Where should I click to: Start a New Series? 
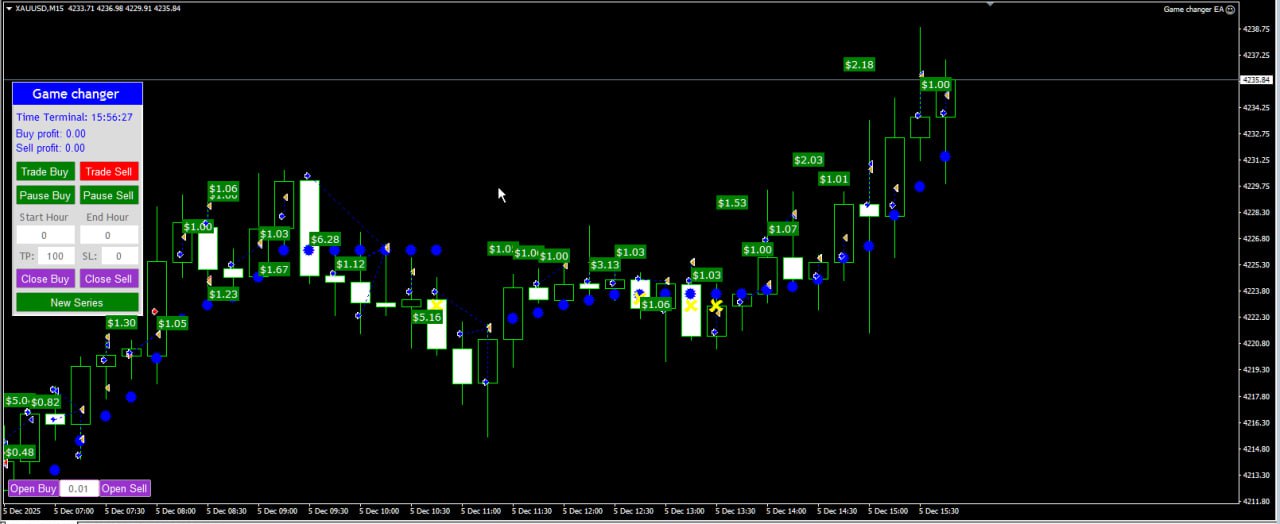(77, 302)
